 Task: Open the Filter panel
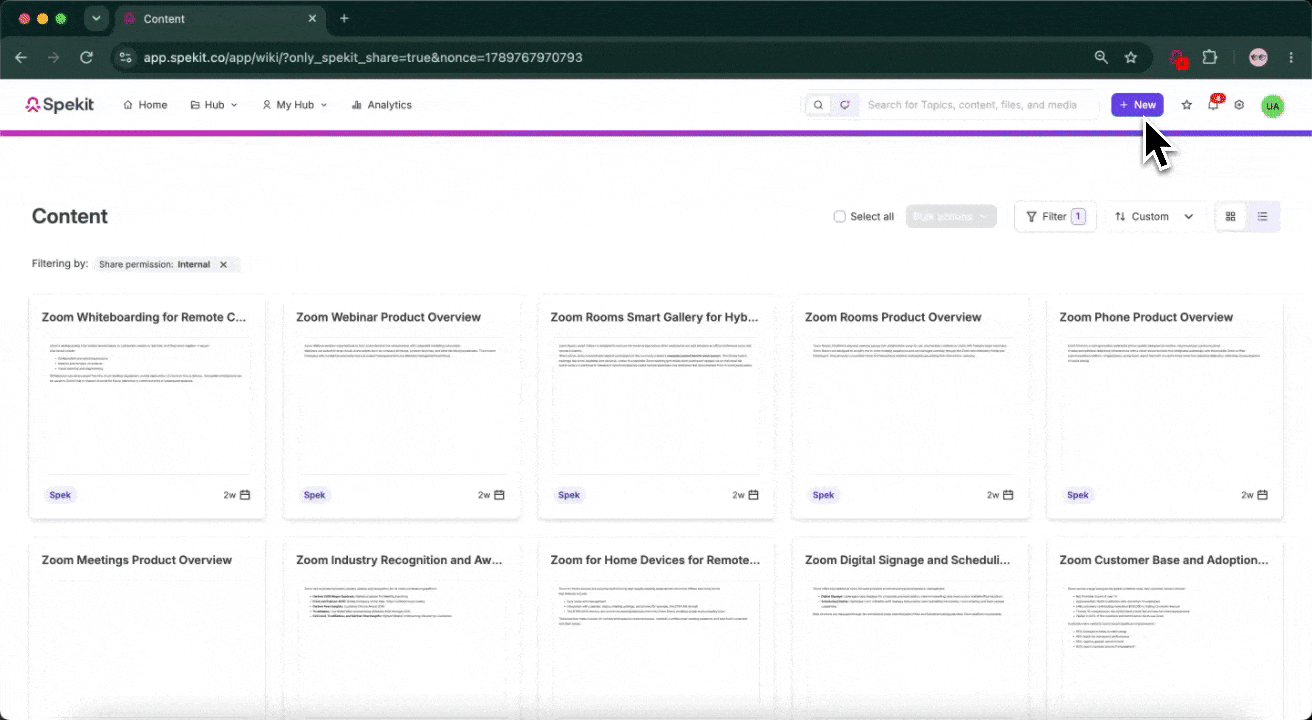1055,217
